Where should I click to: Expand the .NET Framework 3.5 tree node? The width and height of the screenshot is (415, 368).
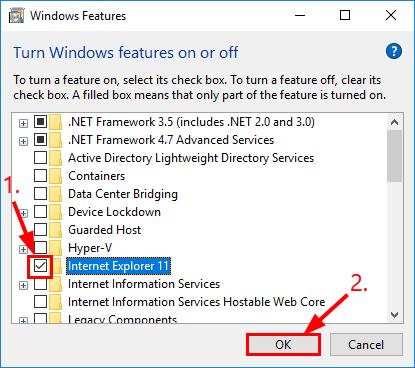point(23,124)
